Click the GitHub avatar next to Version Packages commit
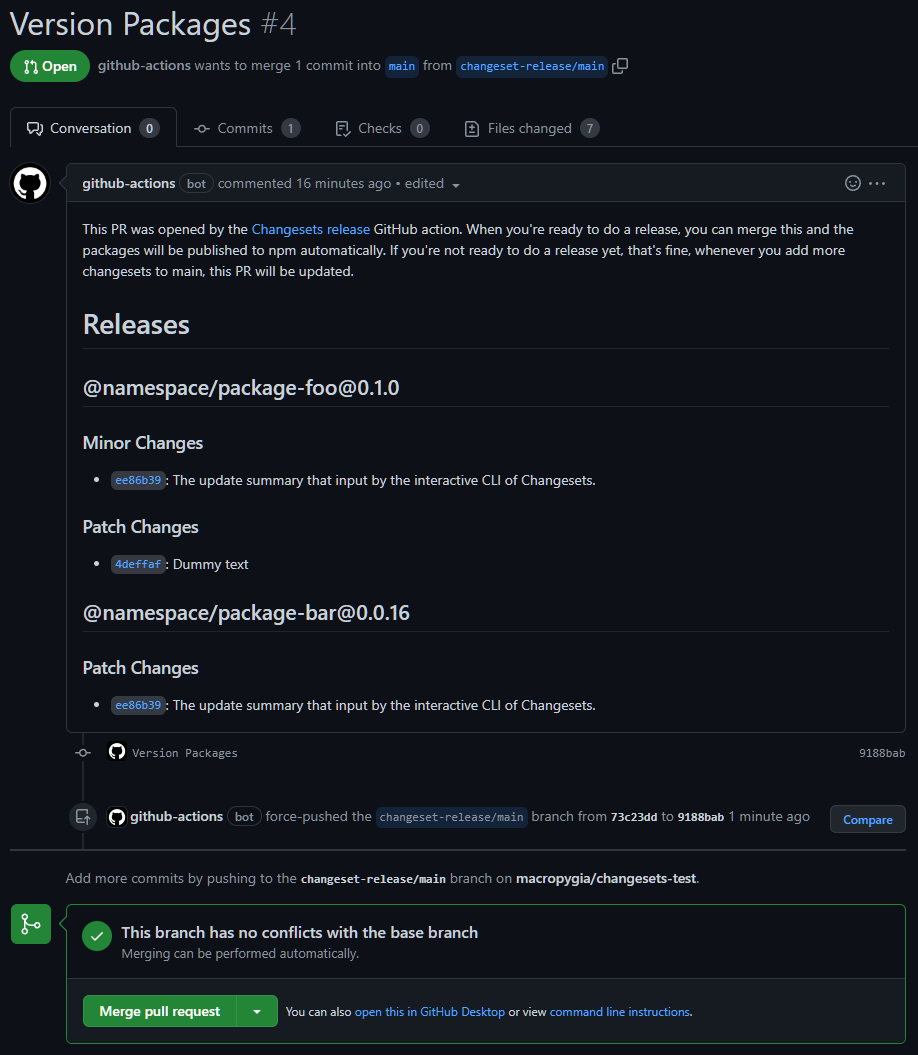Screen dimensions: 918x1055 point(117,752)
